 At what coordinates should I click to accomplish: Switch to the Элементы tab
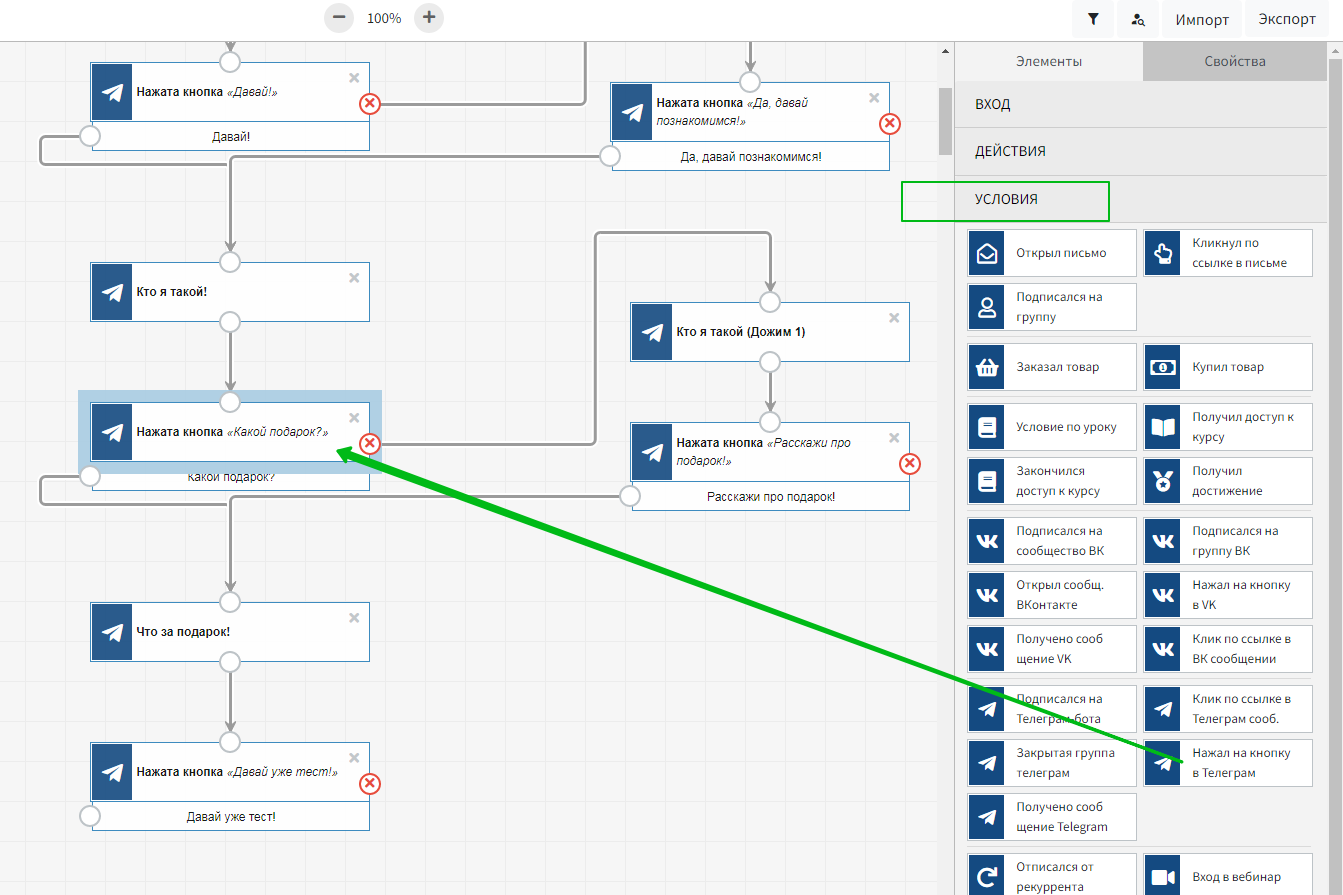pos(1048,61)
